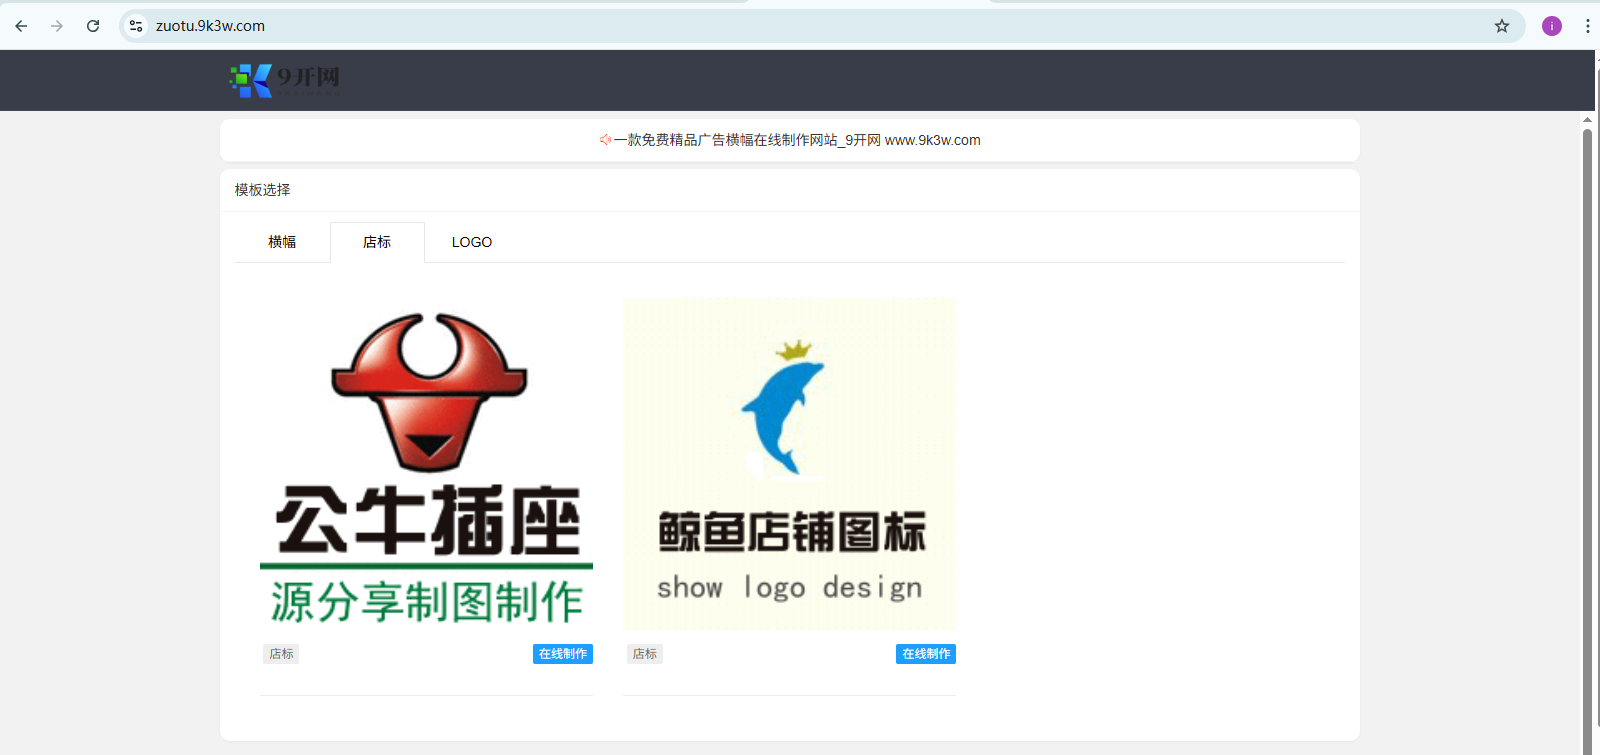Click the 店标 tag under 公牛插座 template
Viewport: 1600px width, 755px height.
click(282, 654)
